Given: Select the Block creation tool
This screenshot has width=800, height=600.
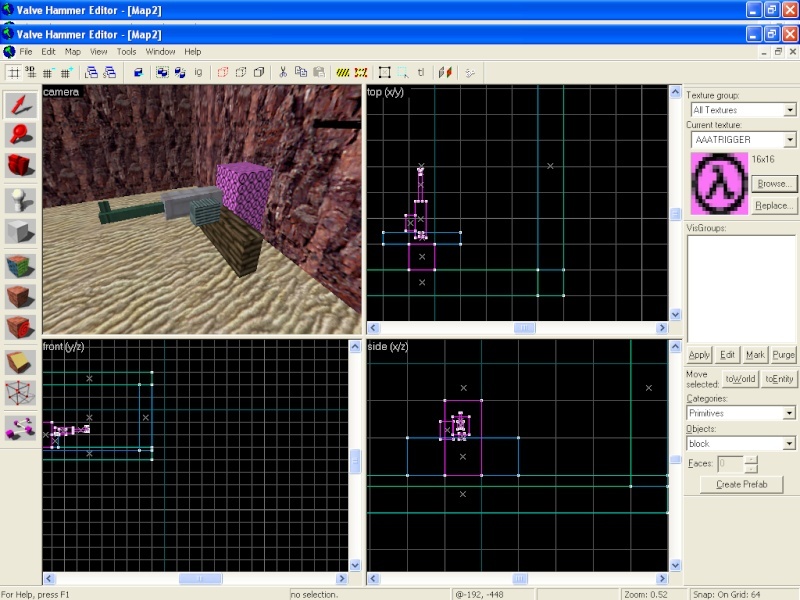Looking at the screenshot, I should click(20, 231).
